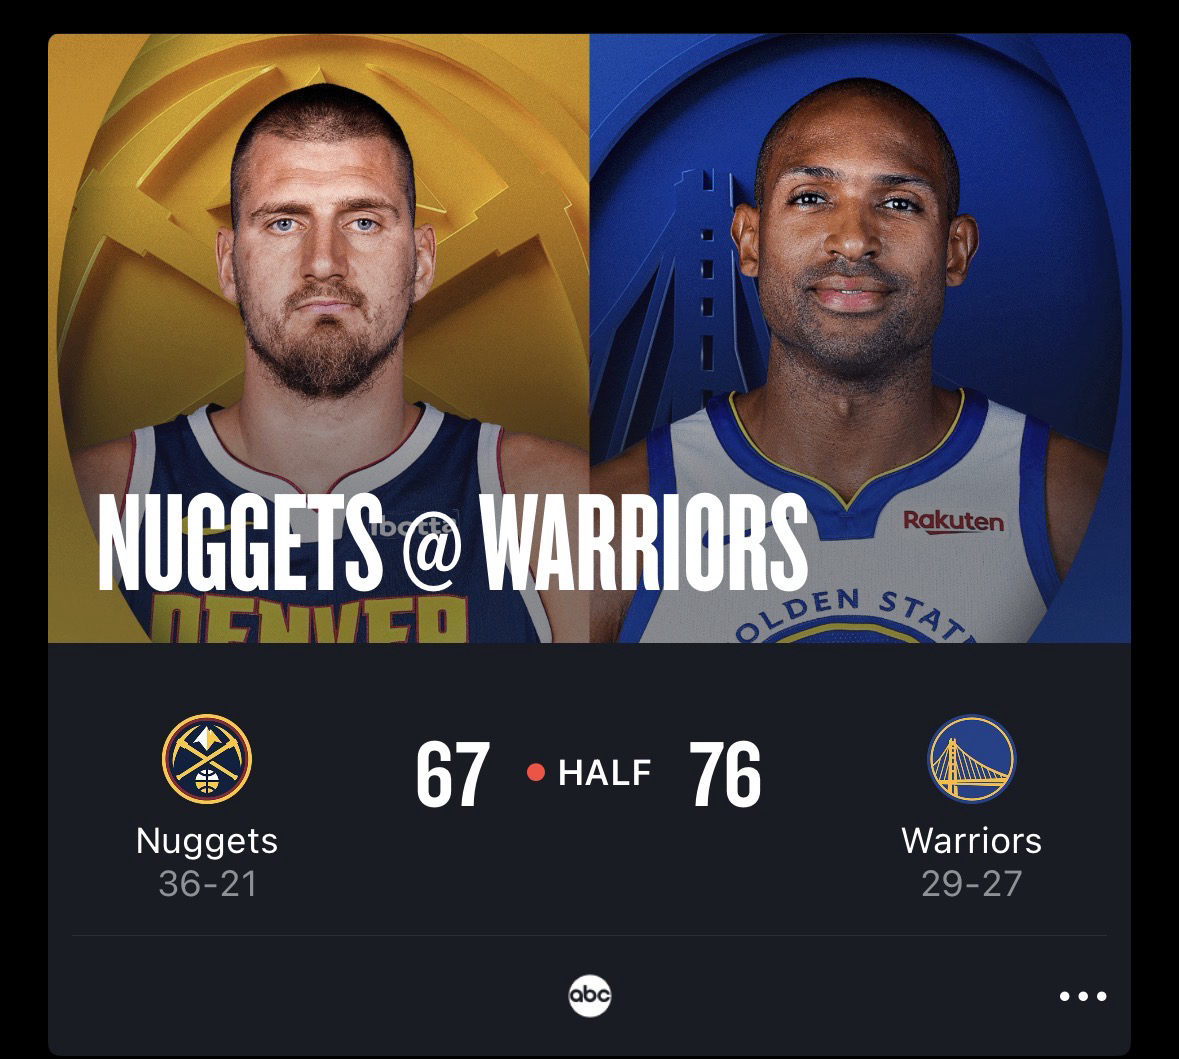Tap the Golden State Warriors team logo
This screenshot has height=1059, width=1179.
(971, 759)
